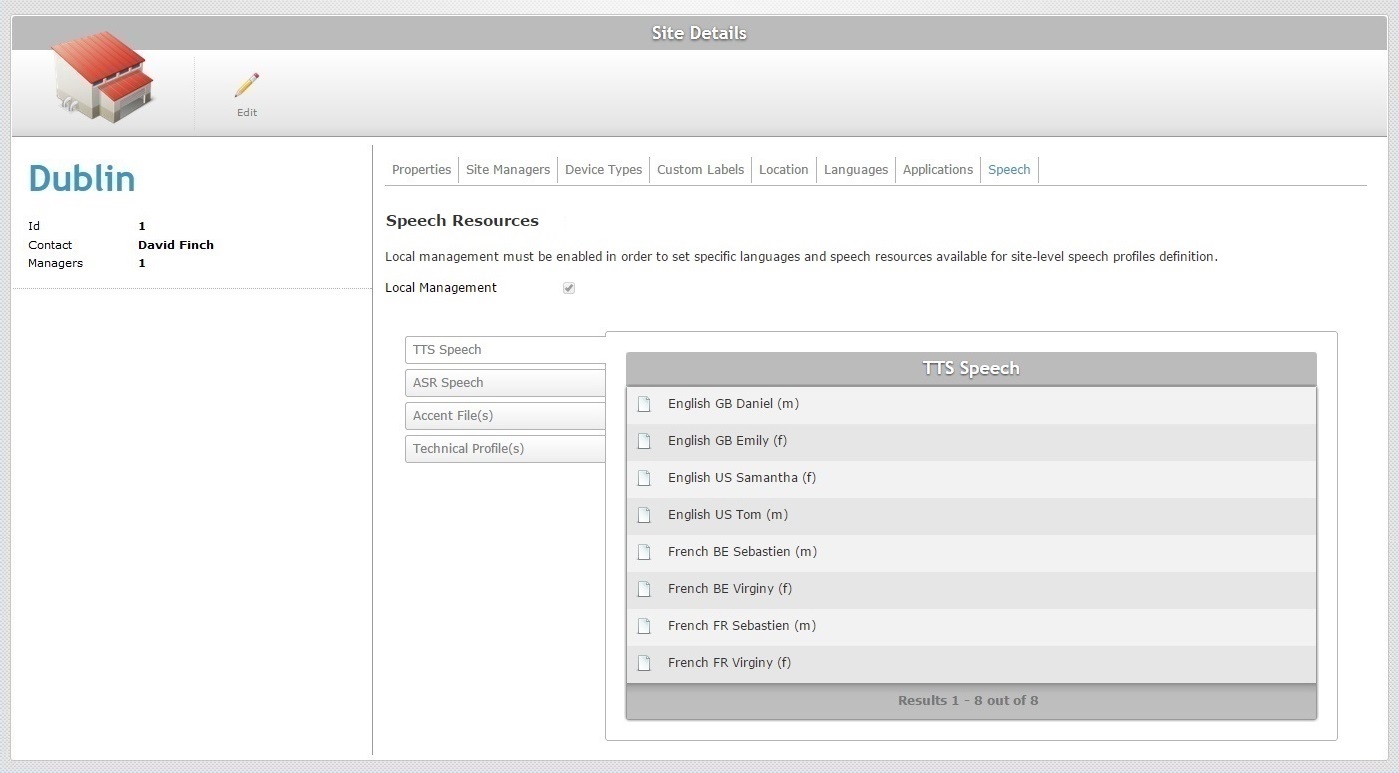Click the Site Details title bar
1399x773 pixels.
(699, 33)
